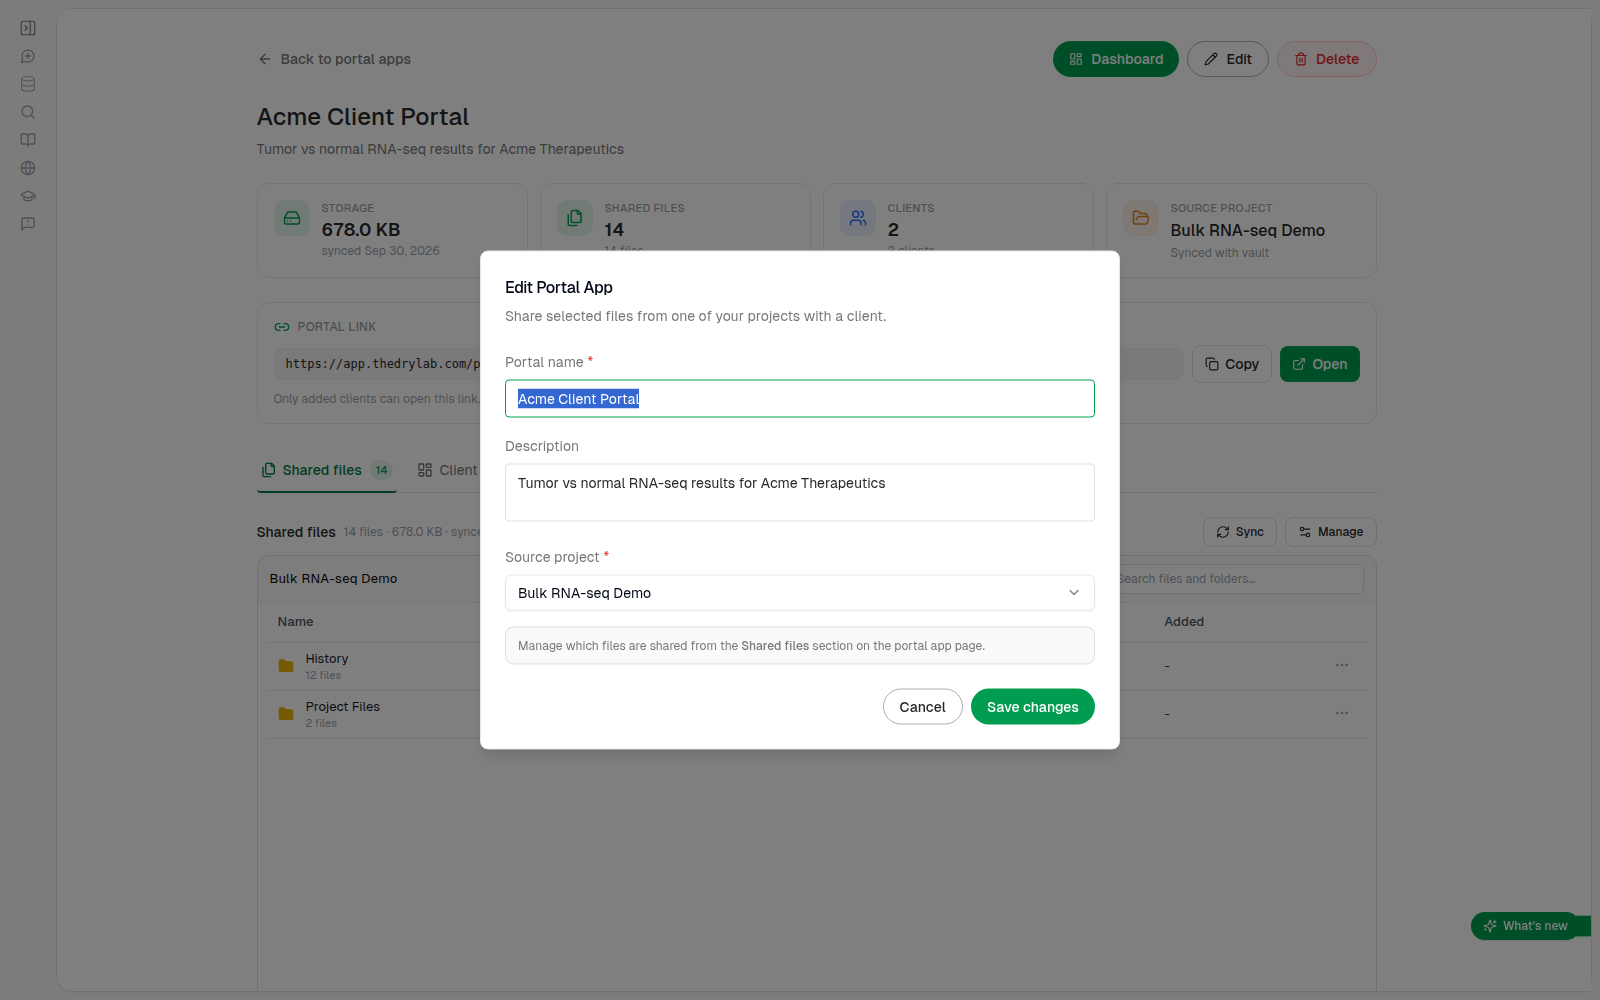Image resolution: width=1600 pixels, height=1000 pixels.
Task: Open the Source project dropdown
Action: pyautogui.click(x=800, y=593)
